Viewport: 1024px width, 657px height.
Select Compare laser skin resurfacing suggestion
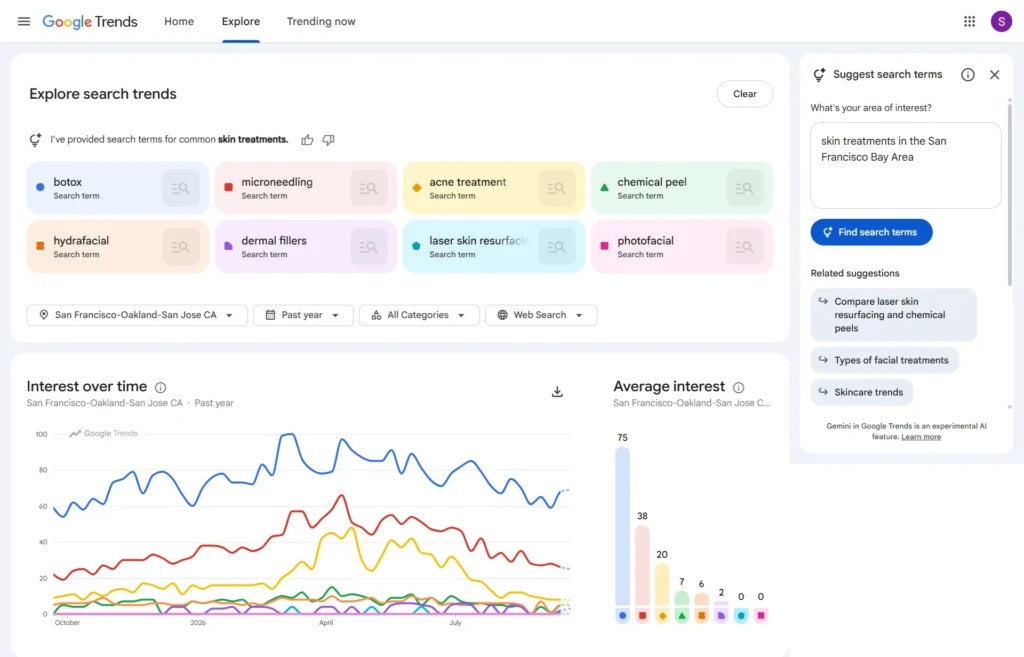coord(893,315)
